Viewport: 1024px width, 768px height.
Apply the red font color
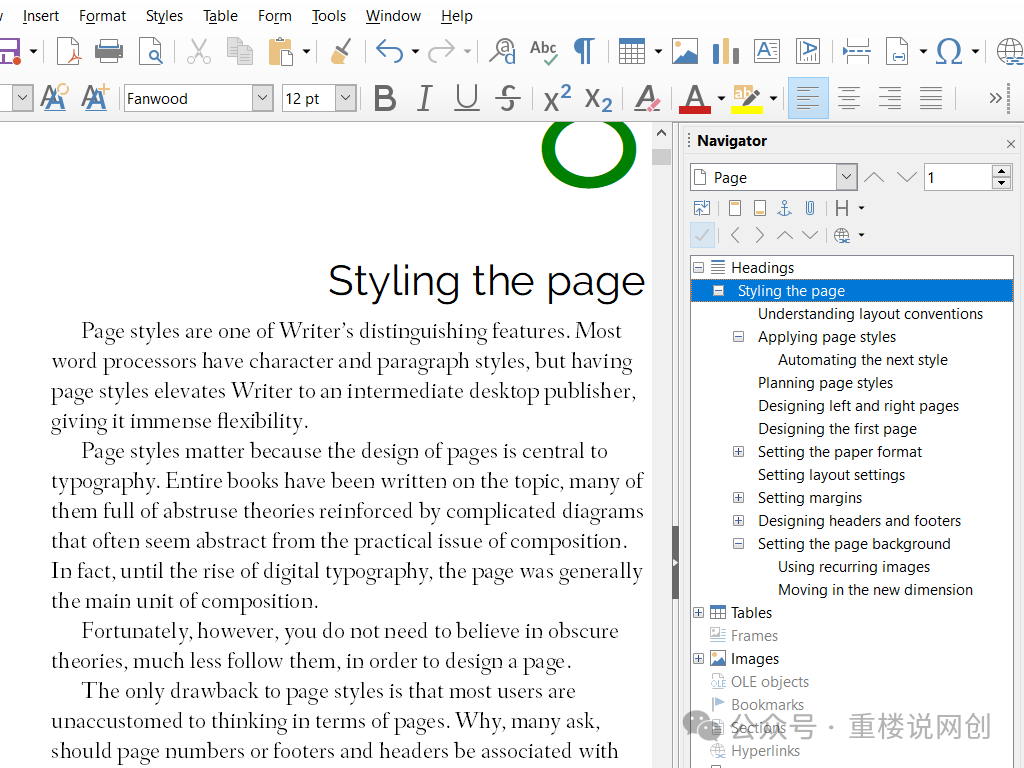[x=695, y=99]
